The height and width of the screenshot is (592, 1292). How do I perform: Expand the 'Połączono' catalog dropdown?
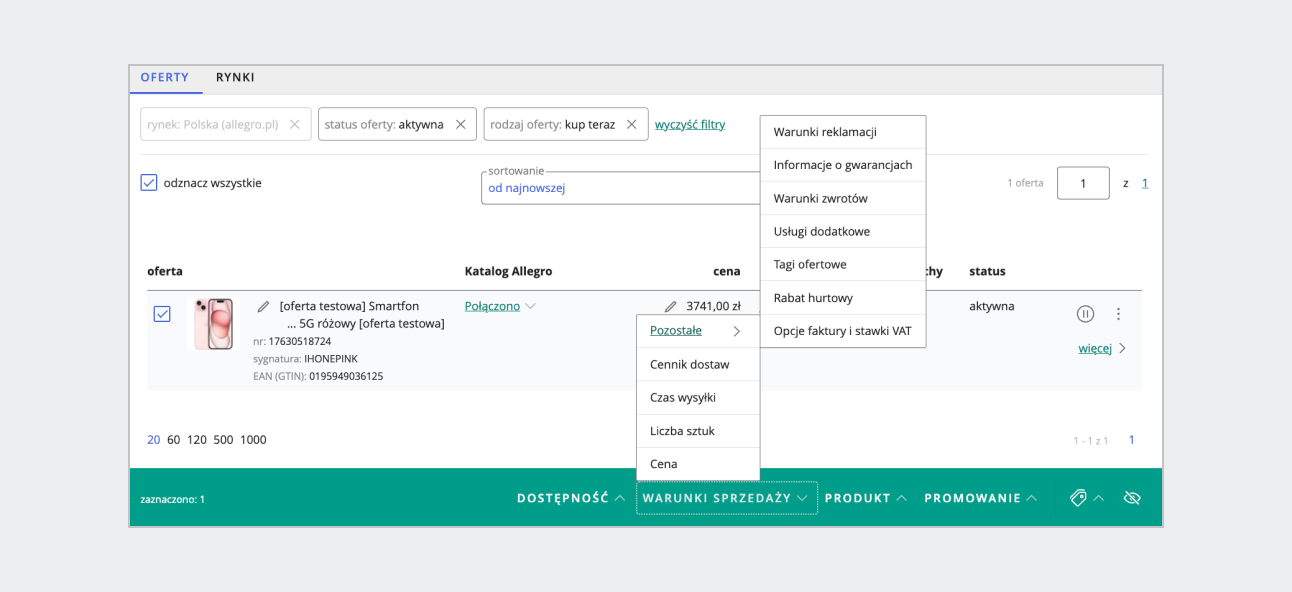pyautogui.click(x=500, y=306)
